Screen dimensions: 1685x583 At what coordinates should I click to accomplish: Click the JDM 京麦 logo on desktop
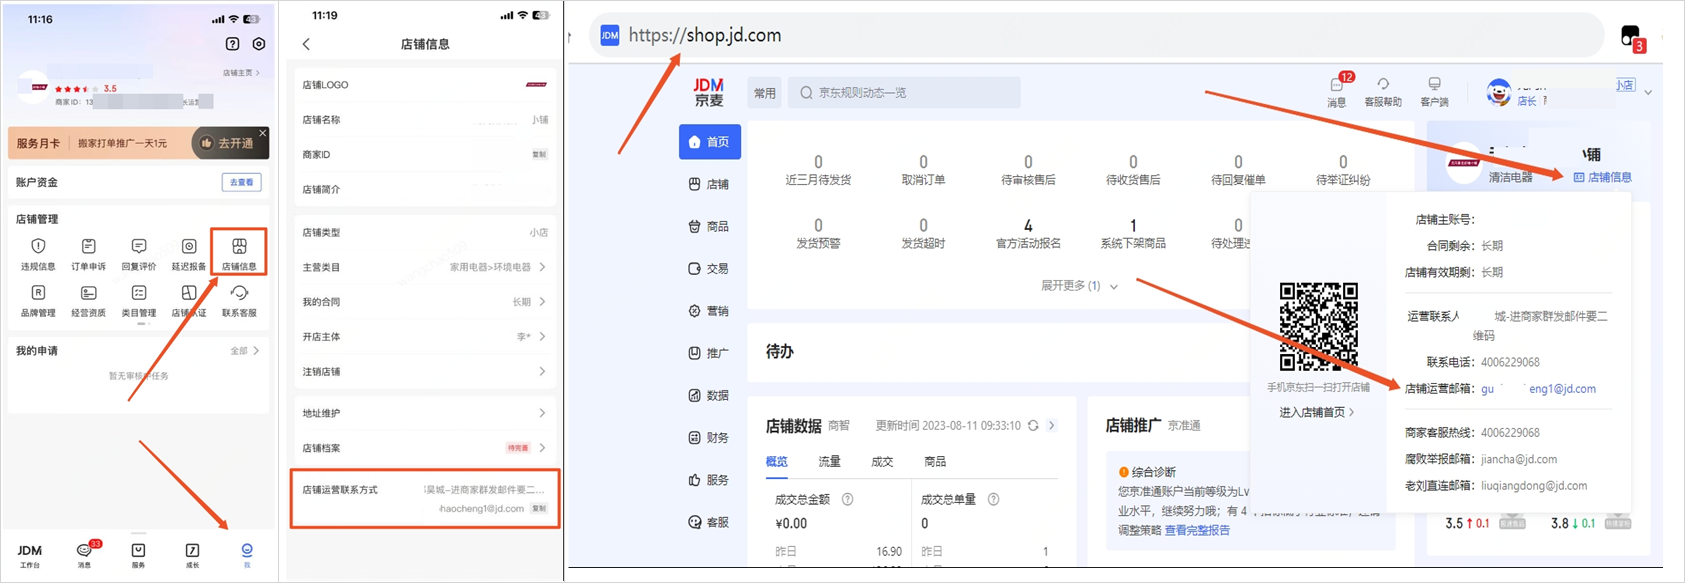point(709,93)
